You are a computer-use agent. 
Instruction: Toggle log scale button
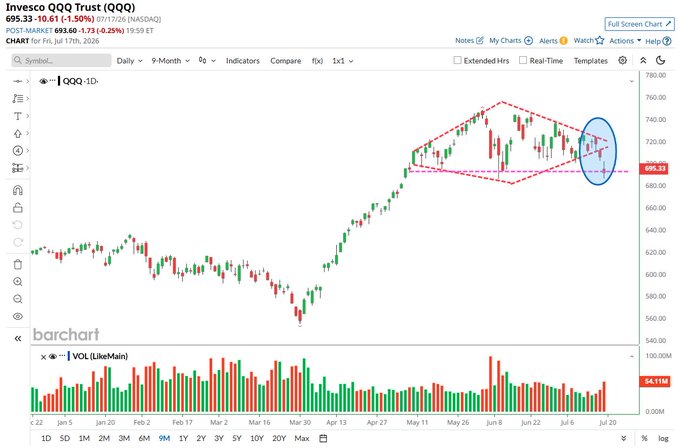[663, 439]
